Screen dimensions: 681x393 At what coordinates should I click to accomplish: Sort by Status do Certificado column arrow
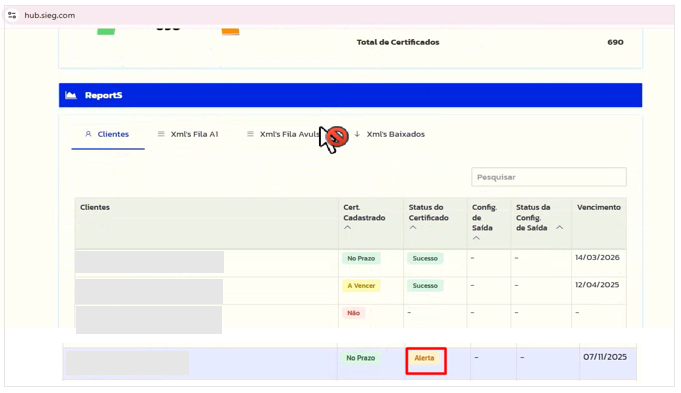(413, 228)
